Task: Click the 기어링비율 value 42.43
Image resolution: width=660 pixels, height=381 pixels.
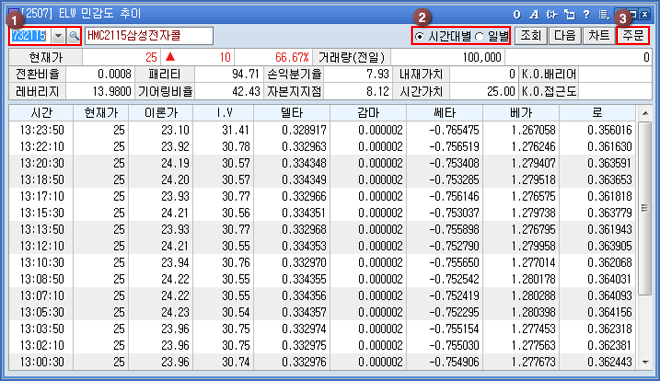Action: pos(246,91)
